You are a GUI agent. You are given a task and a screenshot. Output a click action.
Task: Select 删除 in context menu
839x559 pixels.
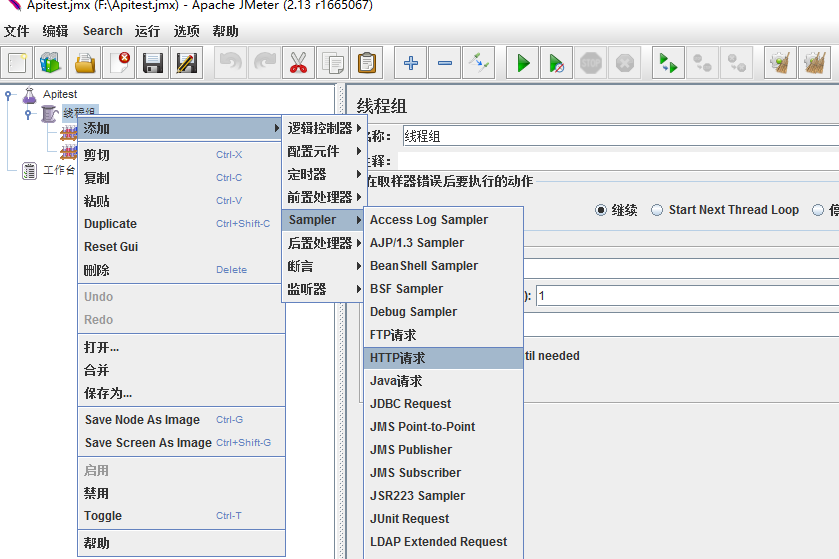181,270
